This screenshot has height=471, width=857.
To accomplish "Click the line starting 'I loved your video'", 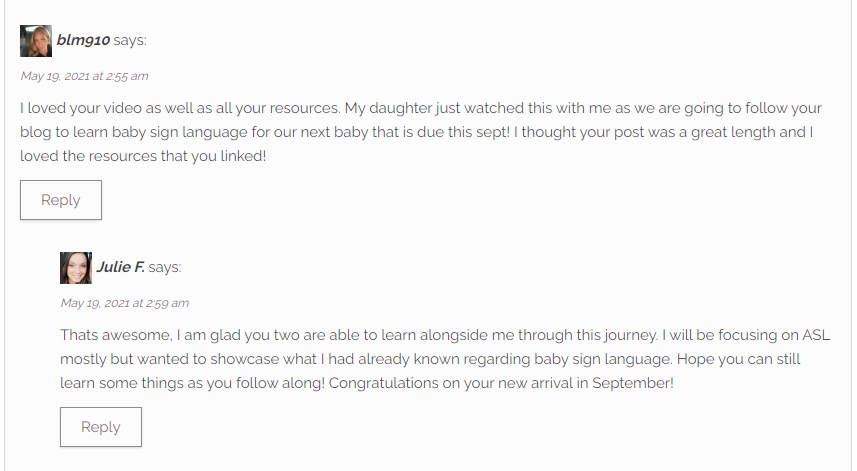I will click(x=421, y=108).
